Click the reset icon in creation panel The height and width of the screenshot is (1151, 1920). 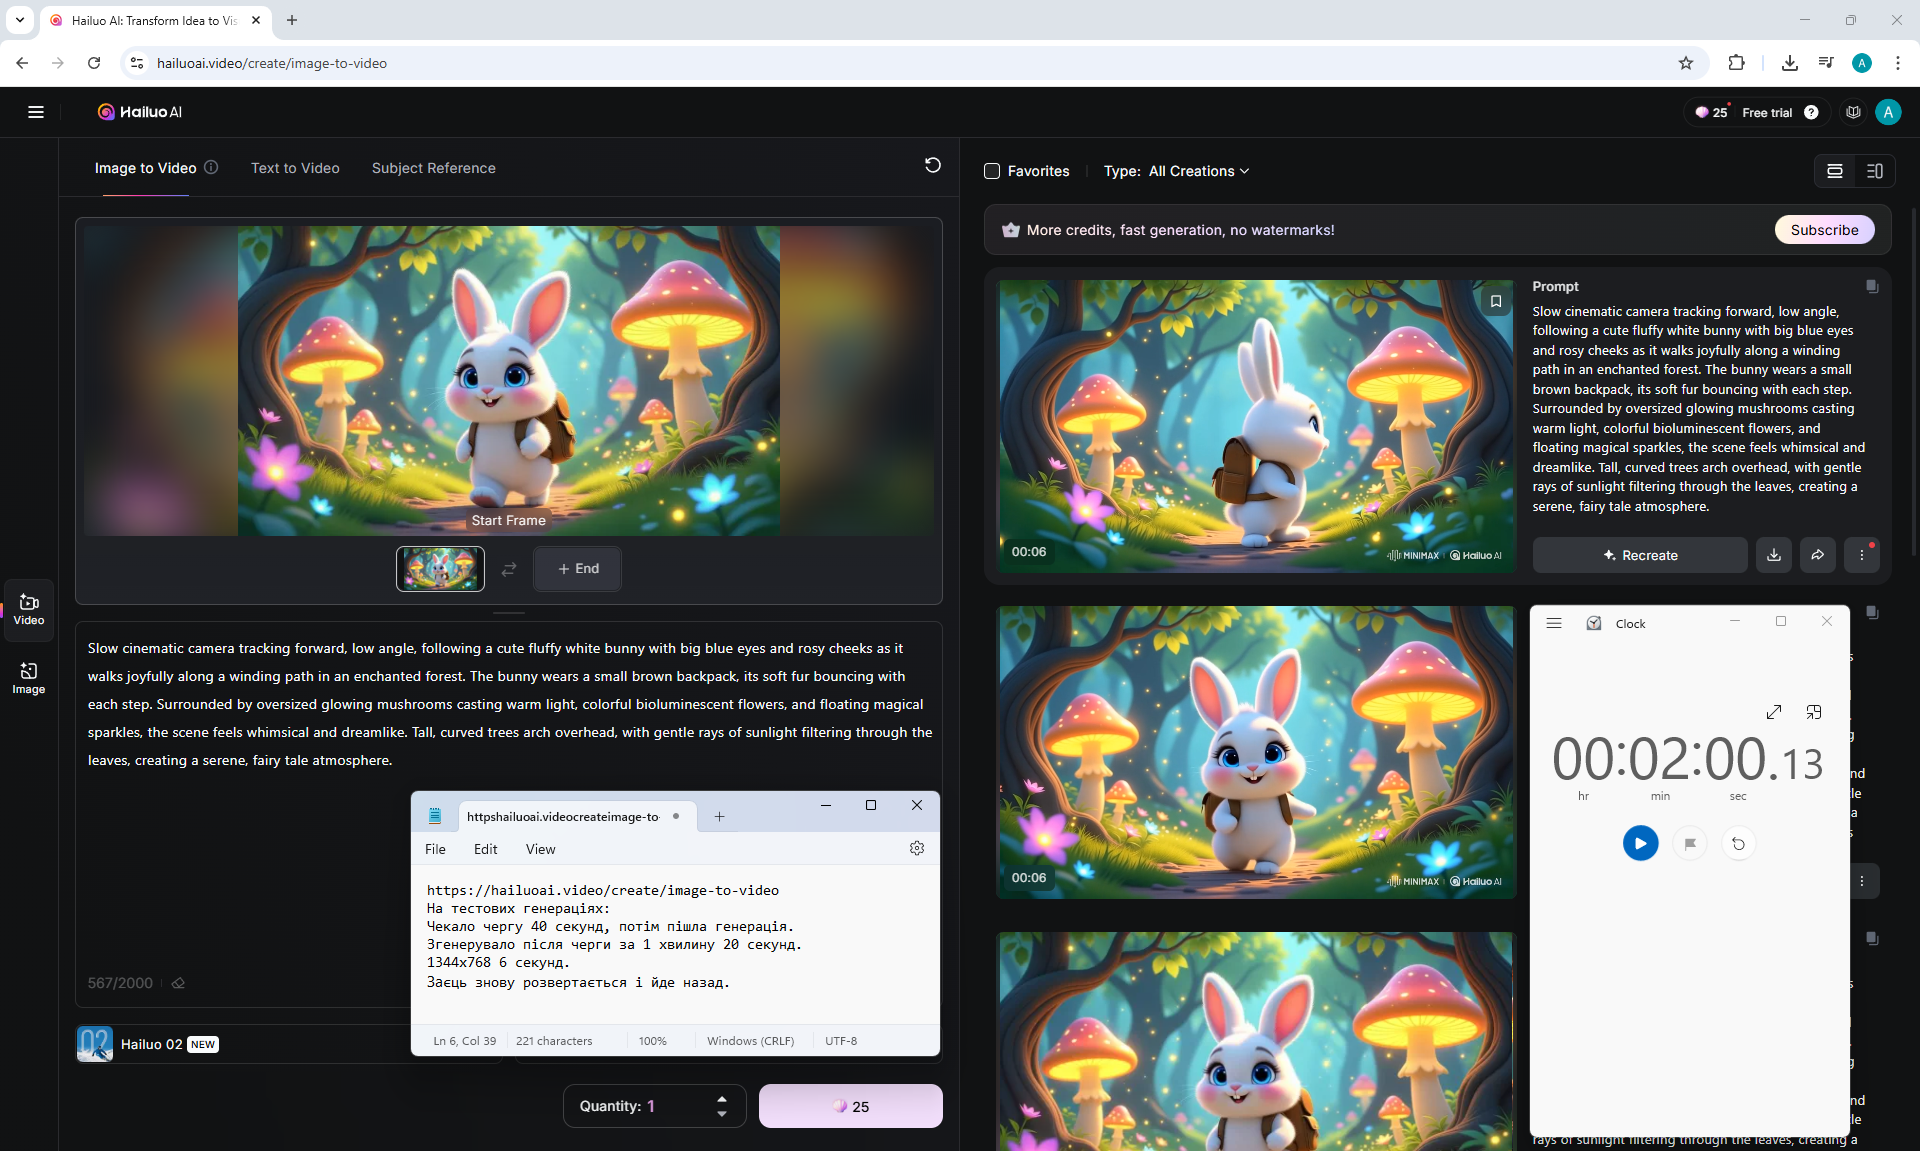[932, 165]
